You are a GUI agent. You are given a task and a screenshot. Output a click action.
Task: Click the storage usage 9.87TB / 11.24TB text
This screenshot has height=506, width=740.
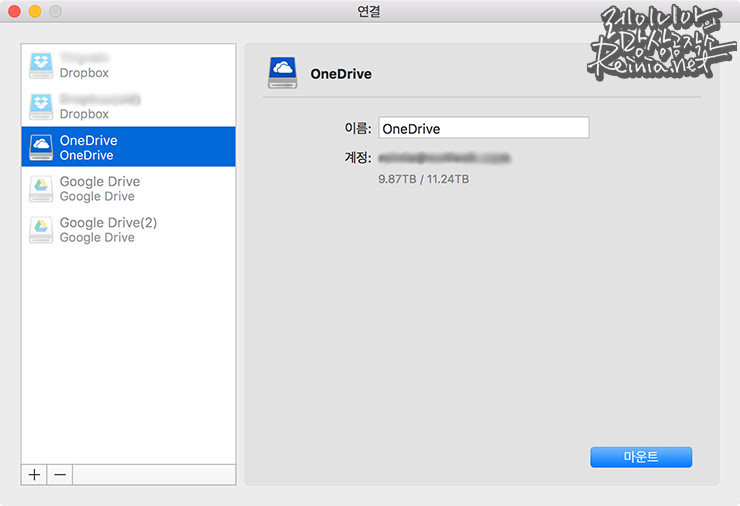click(x=423, y=179)
